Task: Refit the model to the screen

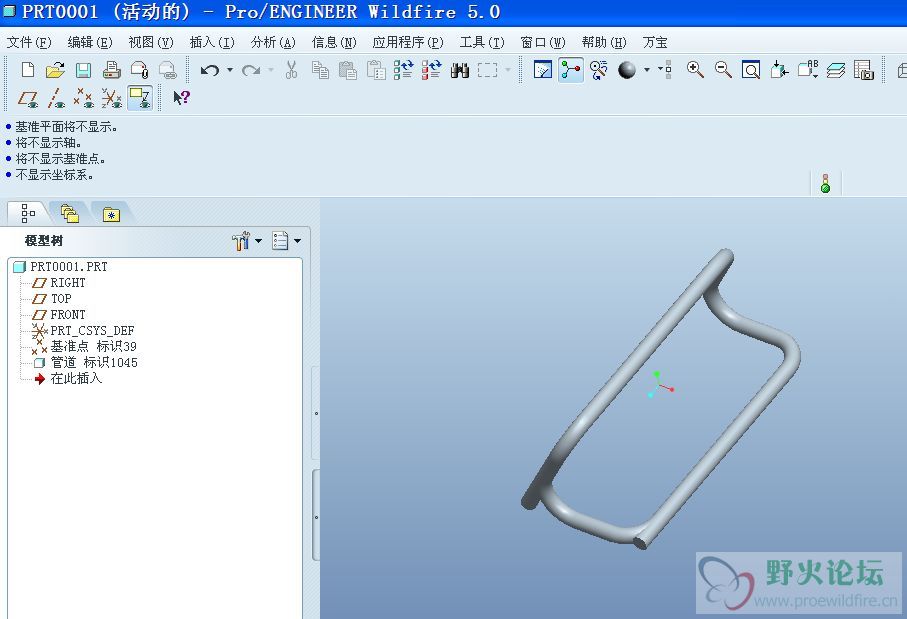Action: click(751, 70)
